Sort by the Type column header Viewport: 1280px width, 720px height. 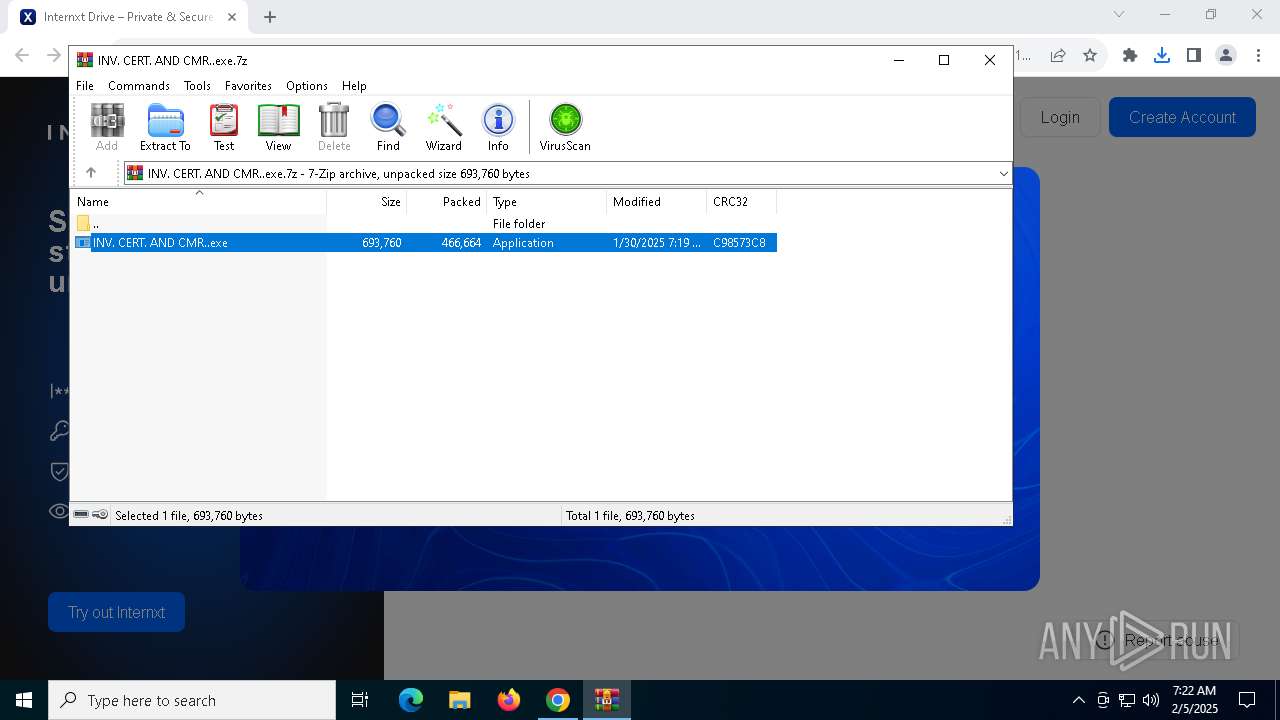[547, 202]
